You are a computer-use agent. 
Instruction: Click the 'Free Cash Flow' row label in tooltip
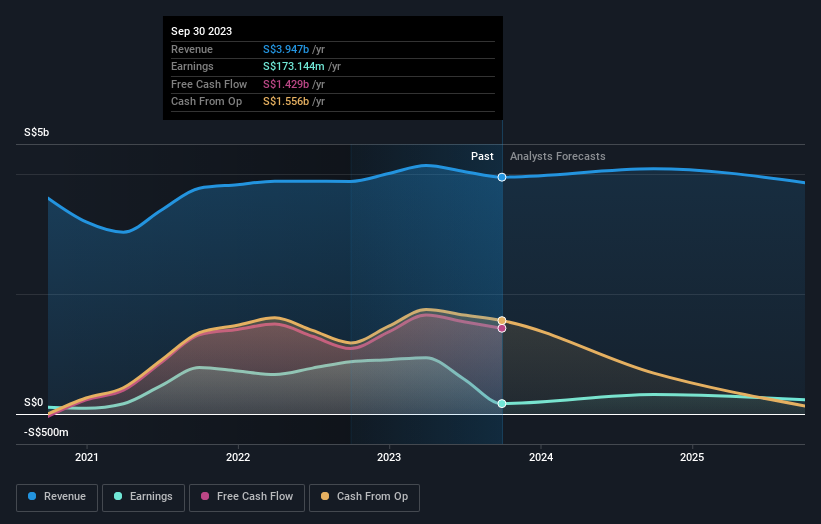point(209,84)
